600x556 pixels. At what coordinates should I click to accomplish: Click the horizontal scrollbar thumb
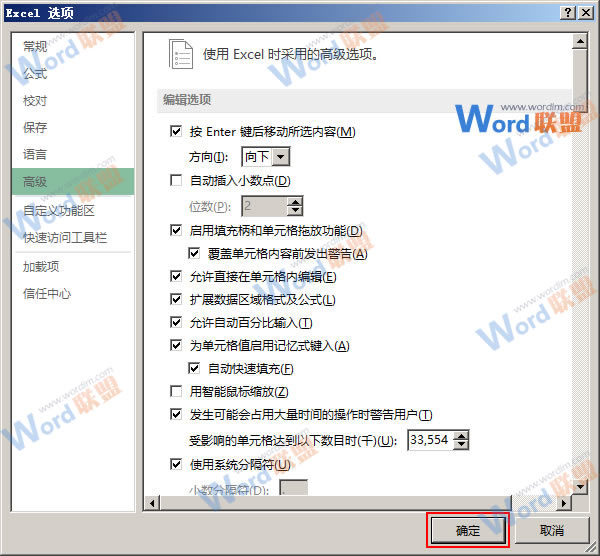tap(336, 503)
